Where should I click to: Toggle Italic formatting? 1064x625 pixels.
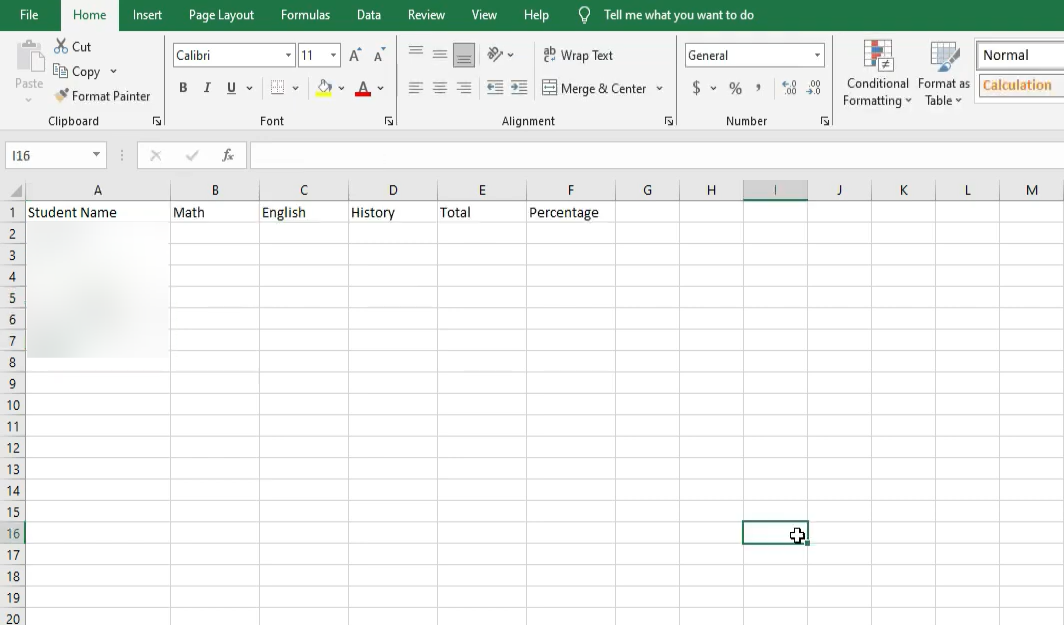207,88
